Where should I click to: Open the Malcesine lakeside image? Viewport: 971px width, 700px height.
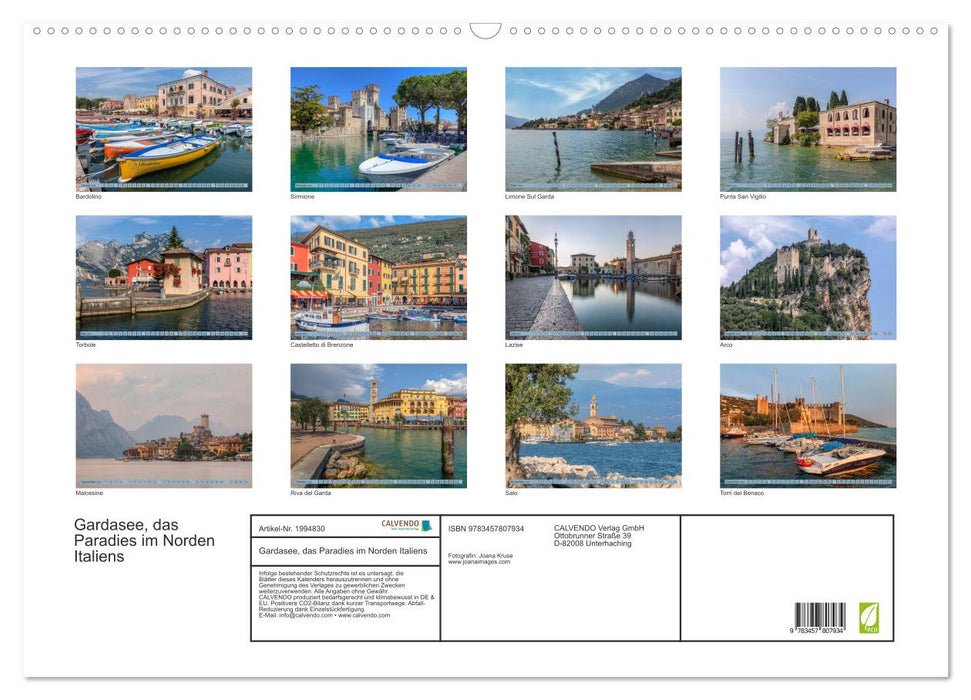tap(163, 426)
